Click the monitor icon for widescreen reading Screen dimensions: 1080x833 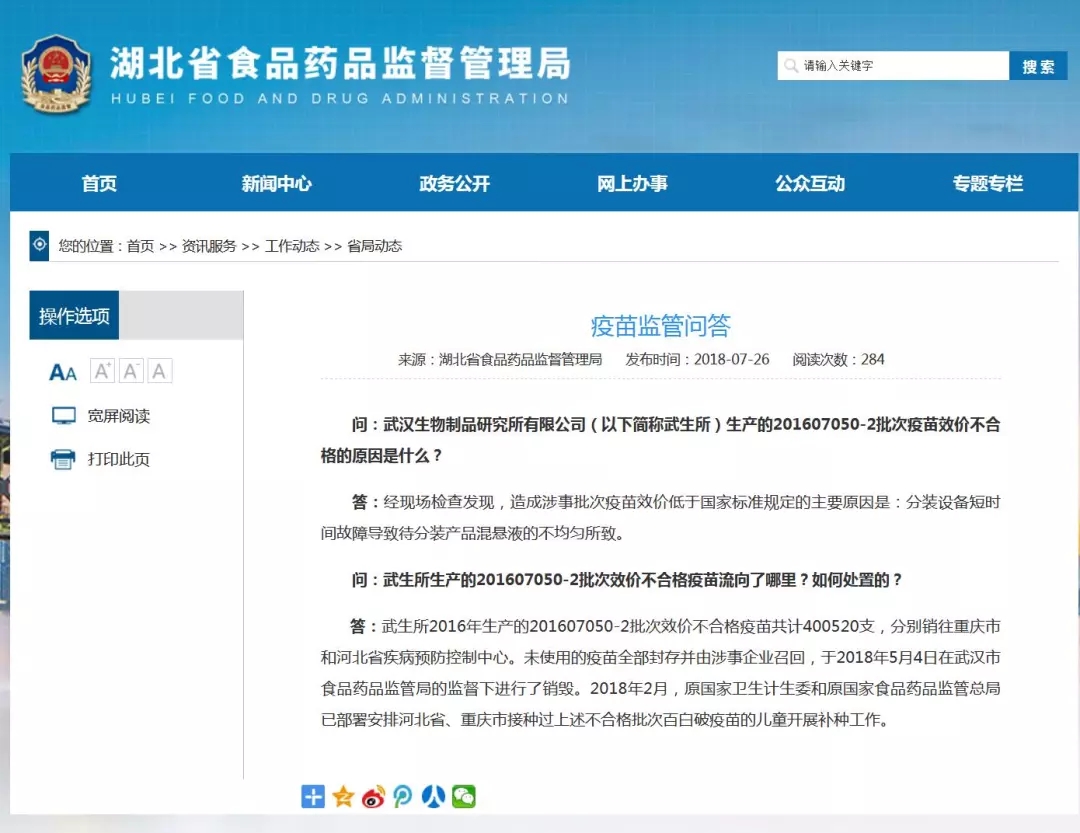point(64,415)
